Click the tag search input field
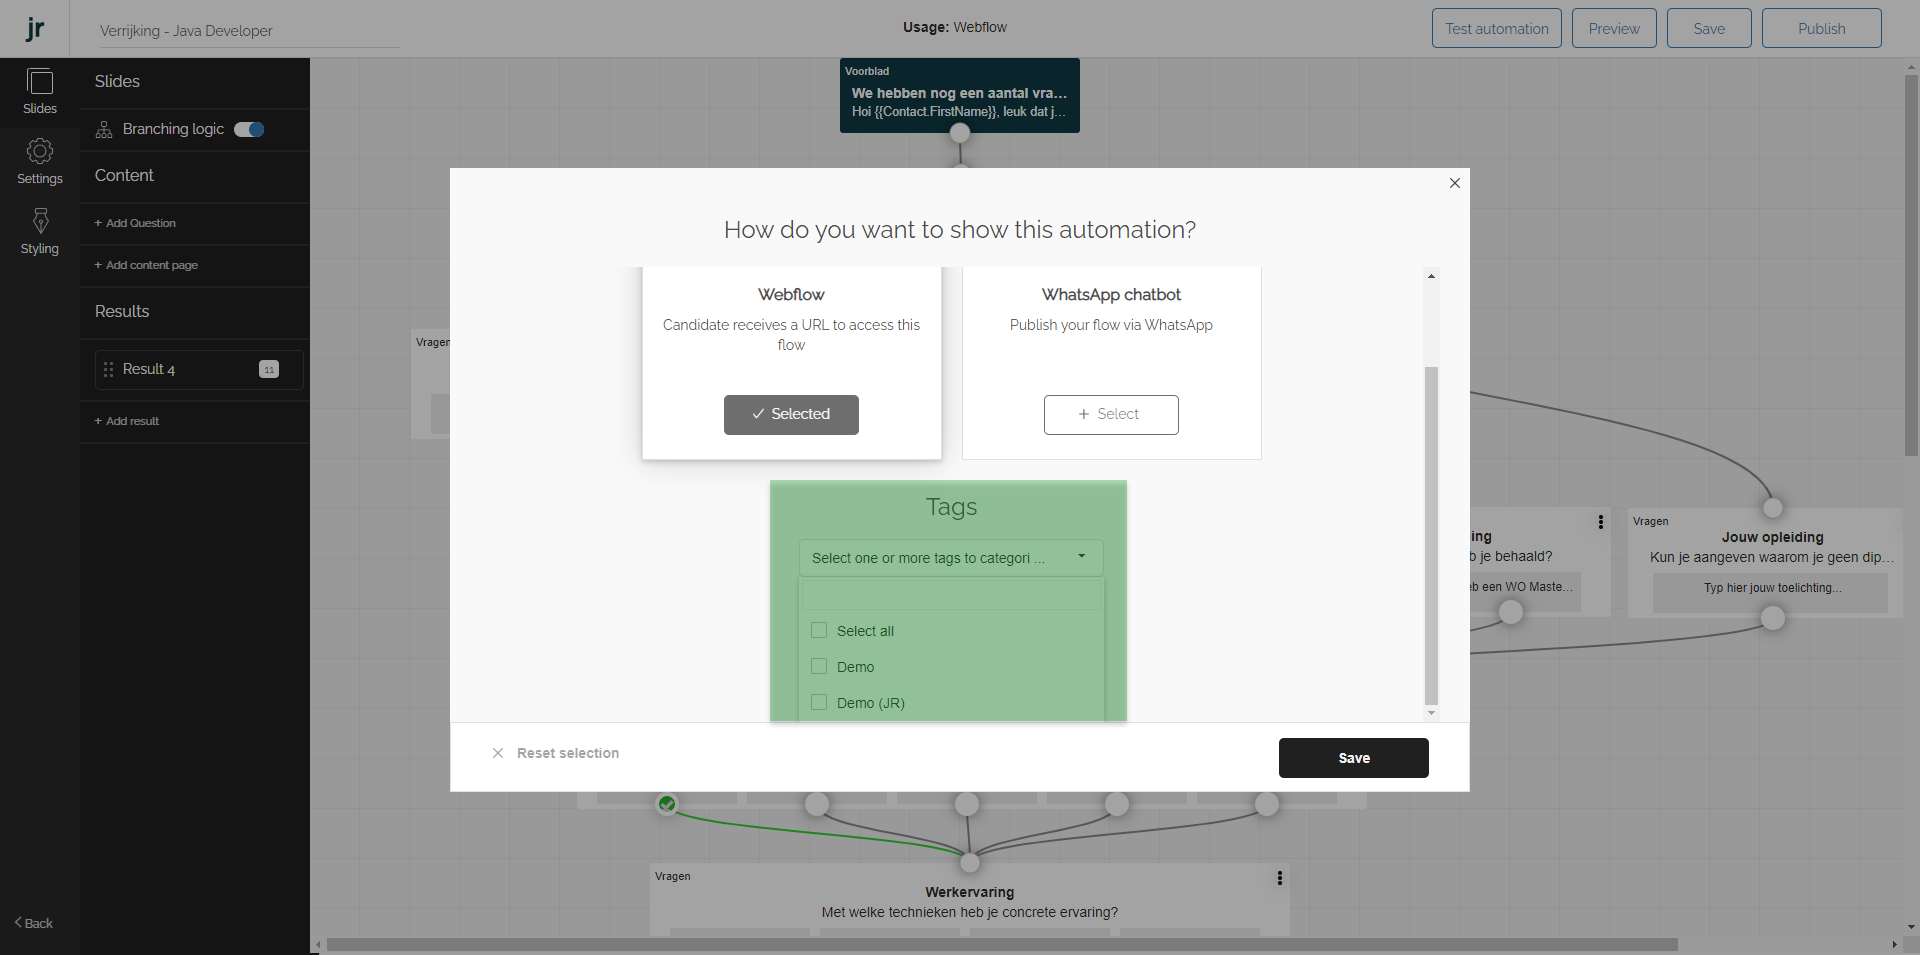 coord(951,596)
